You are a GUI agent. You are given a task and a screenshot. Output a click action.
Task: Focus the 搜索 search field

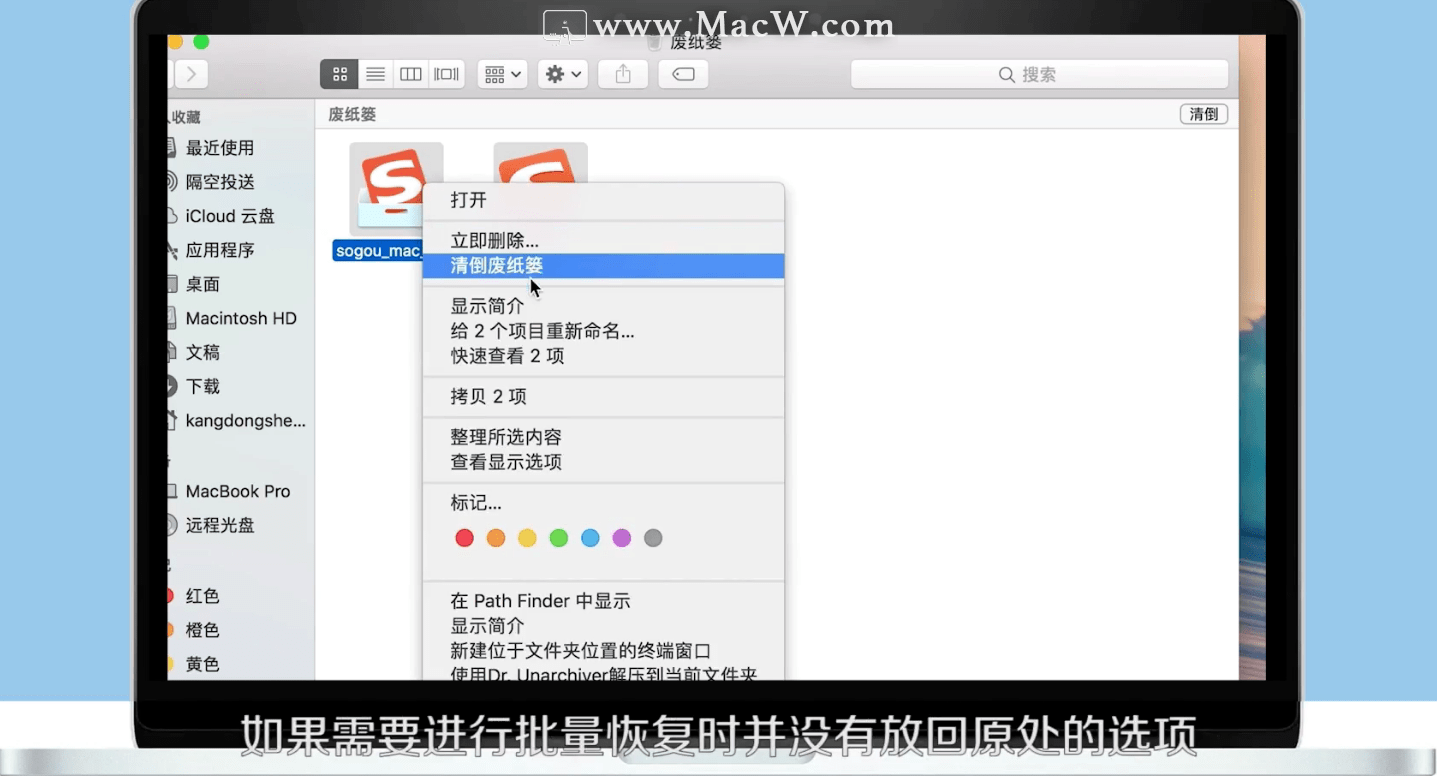pos(1039,74)
